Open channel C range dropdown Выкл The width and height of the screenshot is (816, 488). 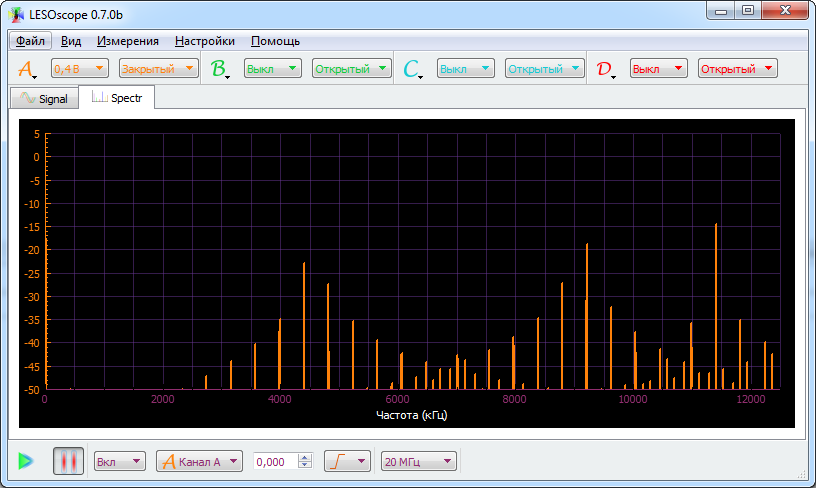(466, 69)
